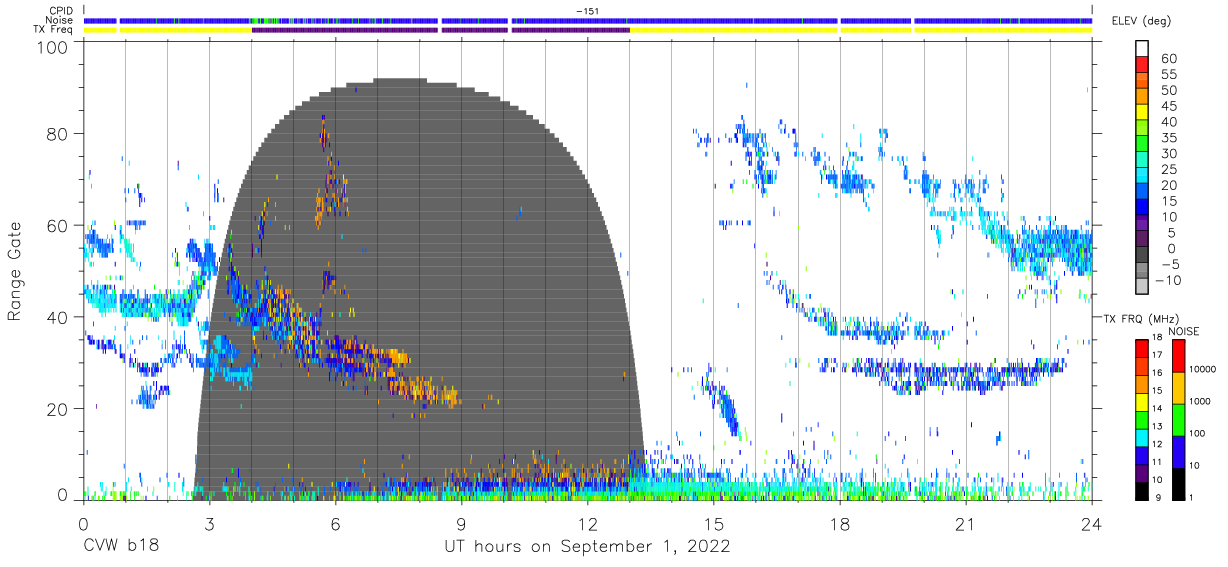Click the '1000' label on NOISE scale
The image size is (1228, 567).
(1201, 402)
